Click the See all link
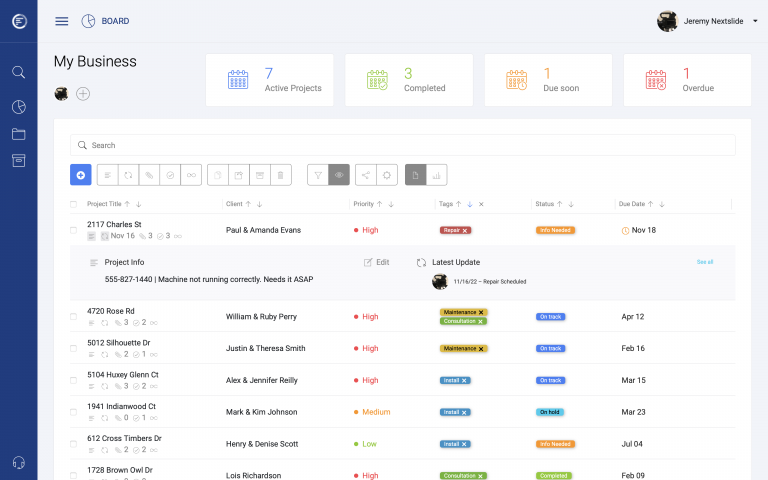The height and width of the screenshot is (480, 768). (705, 262)
